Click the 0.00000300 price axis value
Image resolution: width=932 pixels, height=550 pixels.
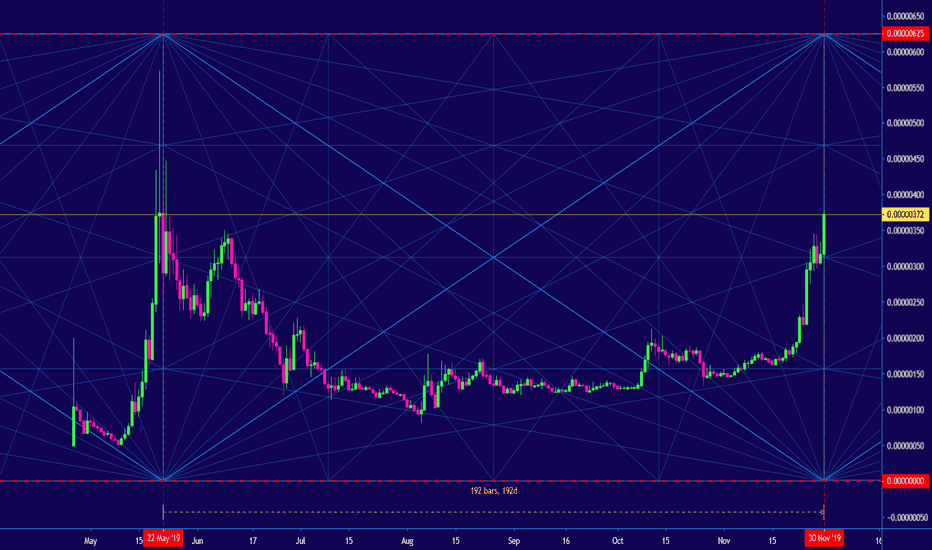(906, 267)
